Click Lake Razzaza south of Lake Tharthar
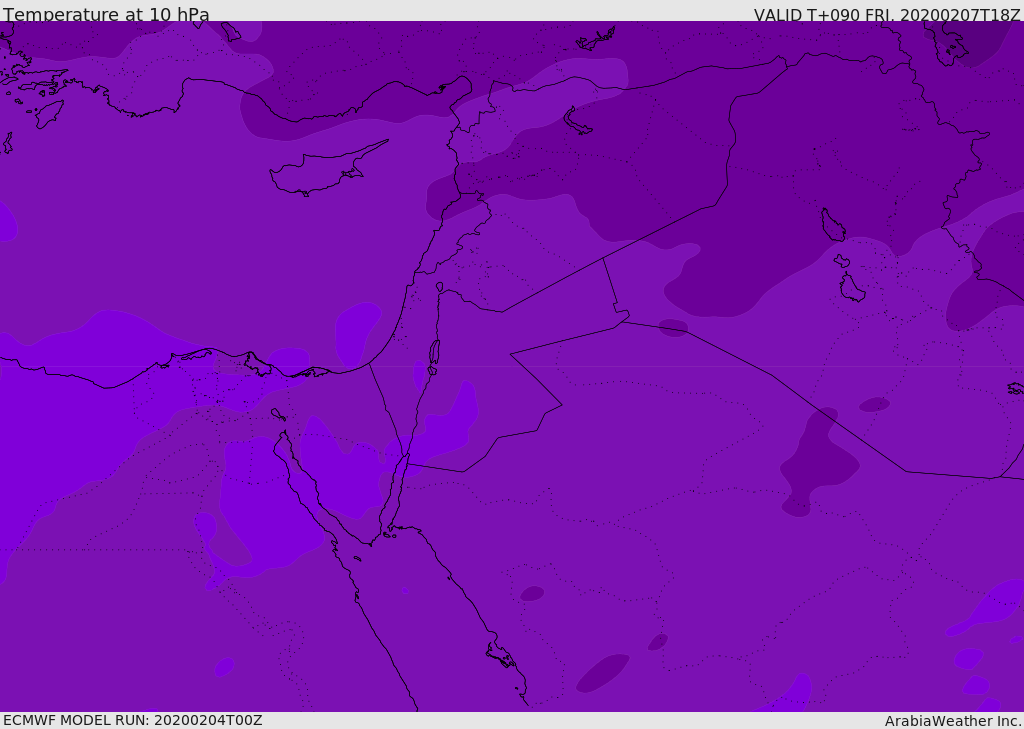Image resolution: width=1024 pixels, height=729 pixels. pyautogui.click(x=852, y=288)
